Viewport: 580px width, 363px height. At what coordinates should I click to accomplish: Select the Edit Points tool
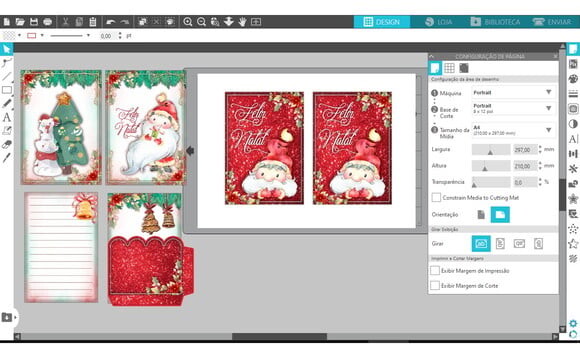tap(7, 62)
